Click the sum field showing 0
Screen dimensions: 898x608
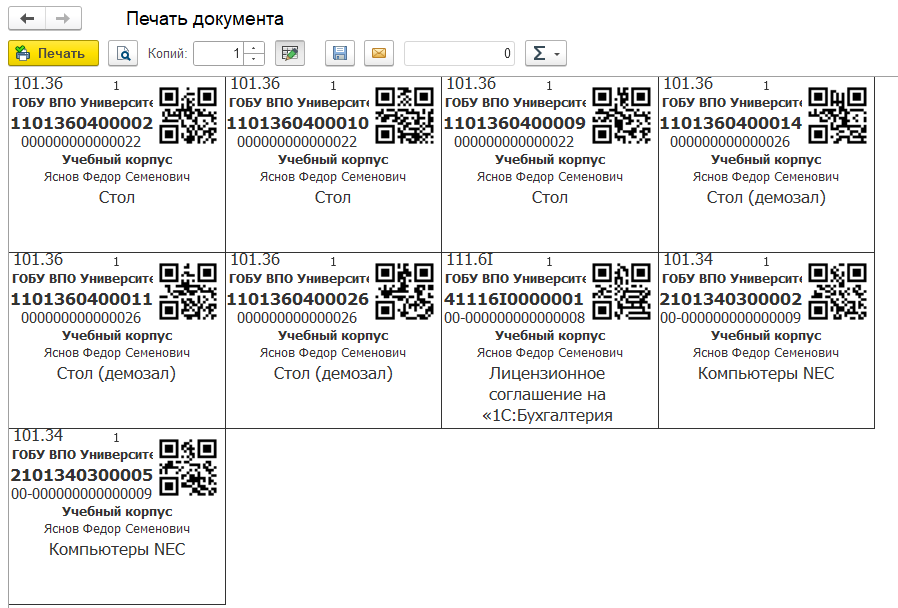(459, 53)
